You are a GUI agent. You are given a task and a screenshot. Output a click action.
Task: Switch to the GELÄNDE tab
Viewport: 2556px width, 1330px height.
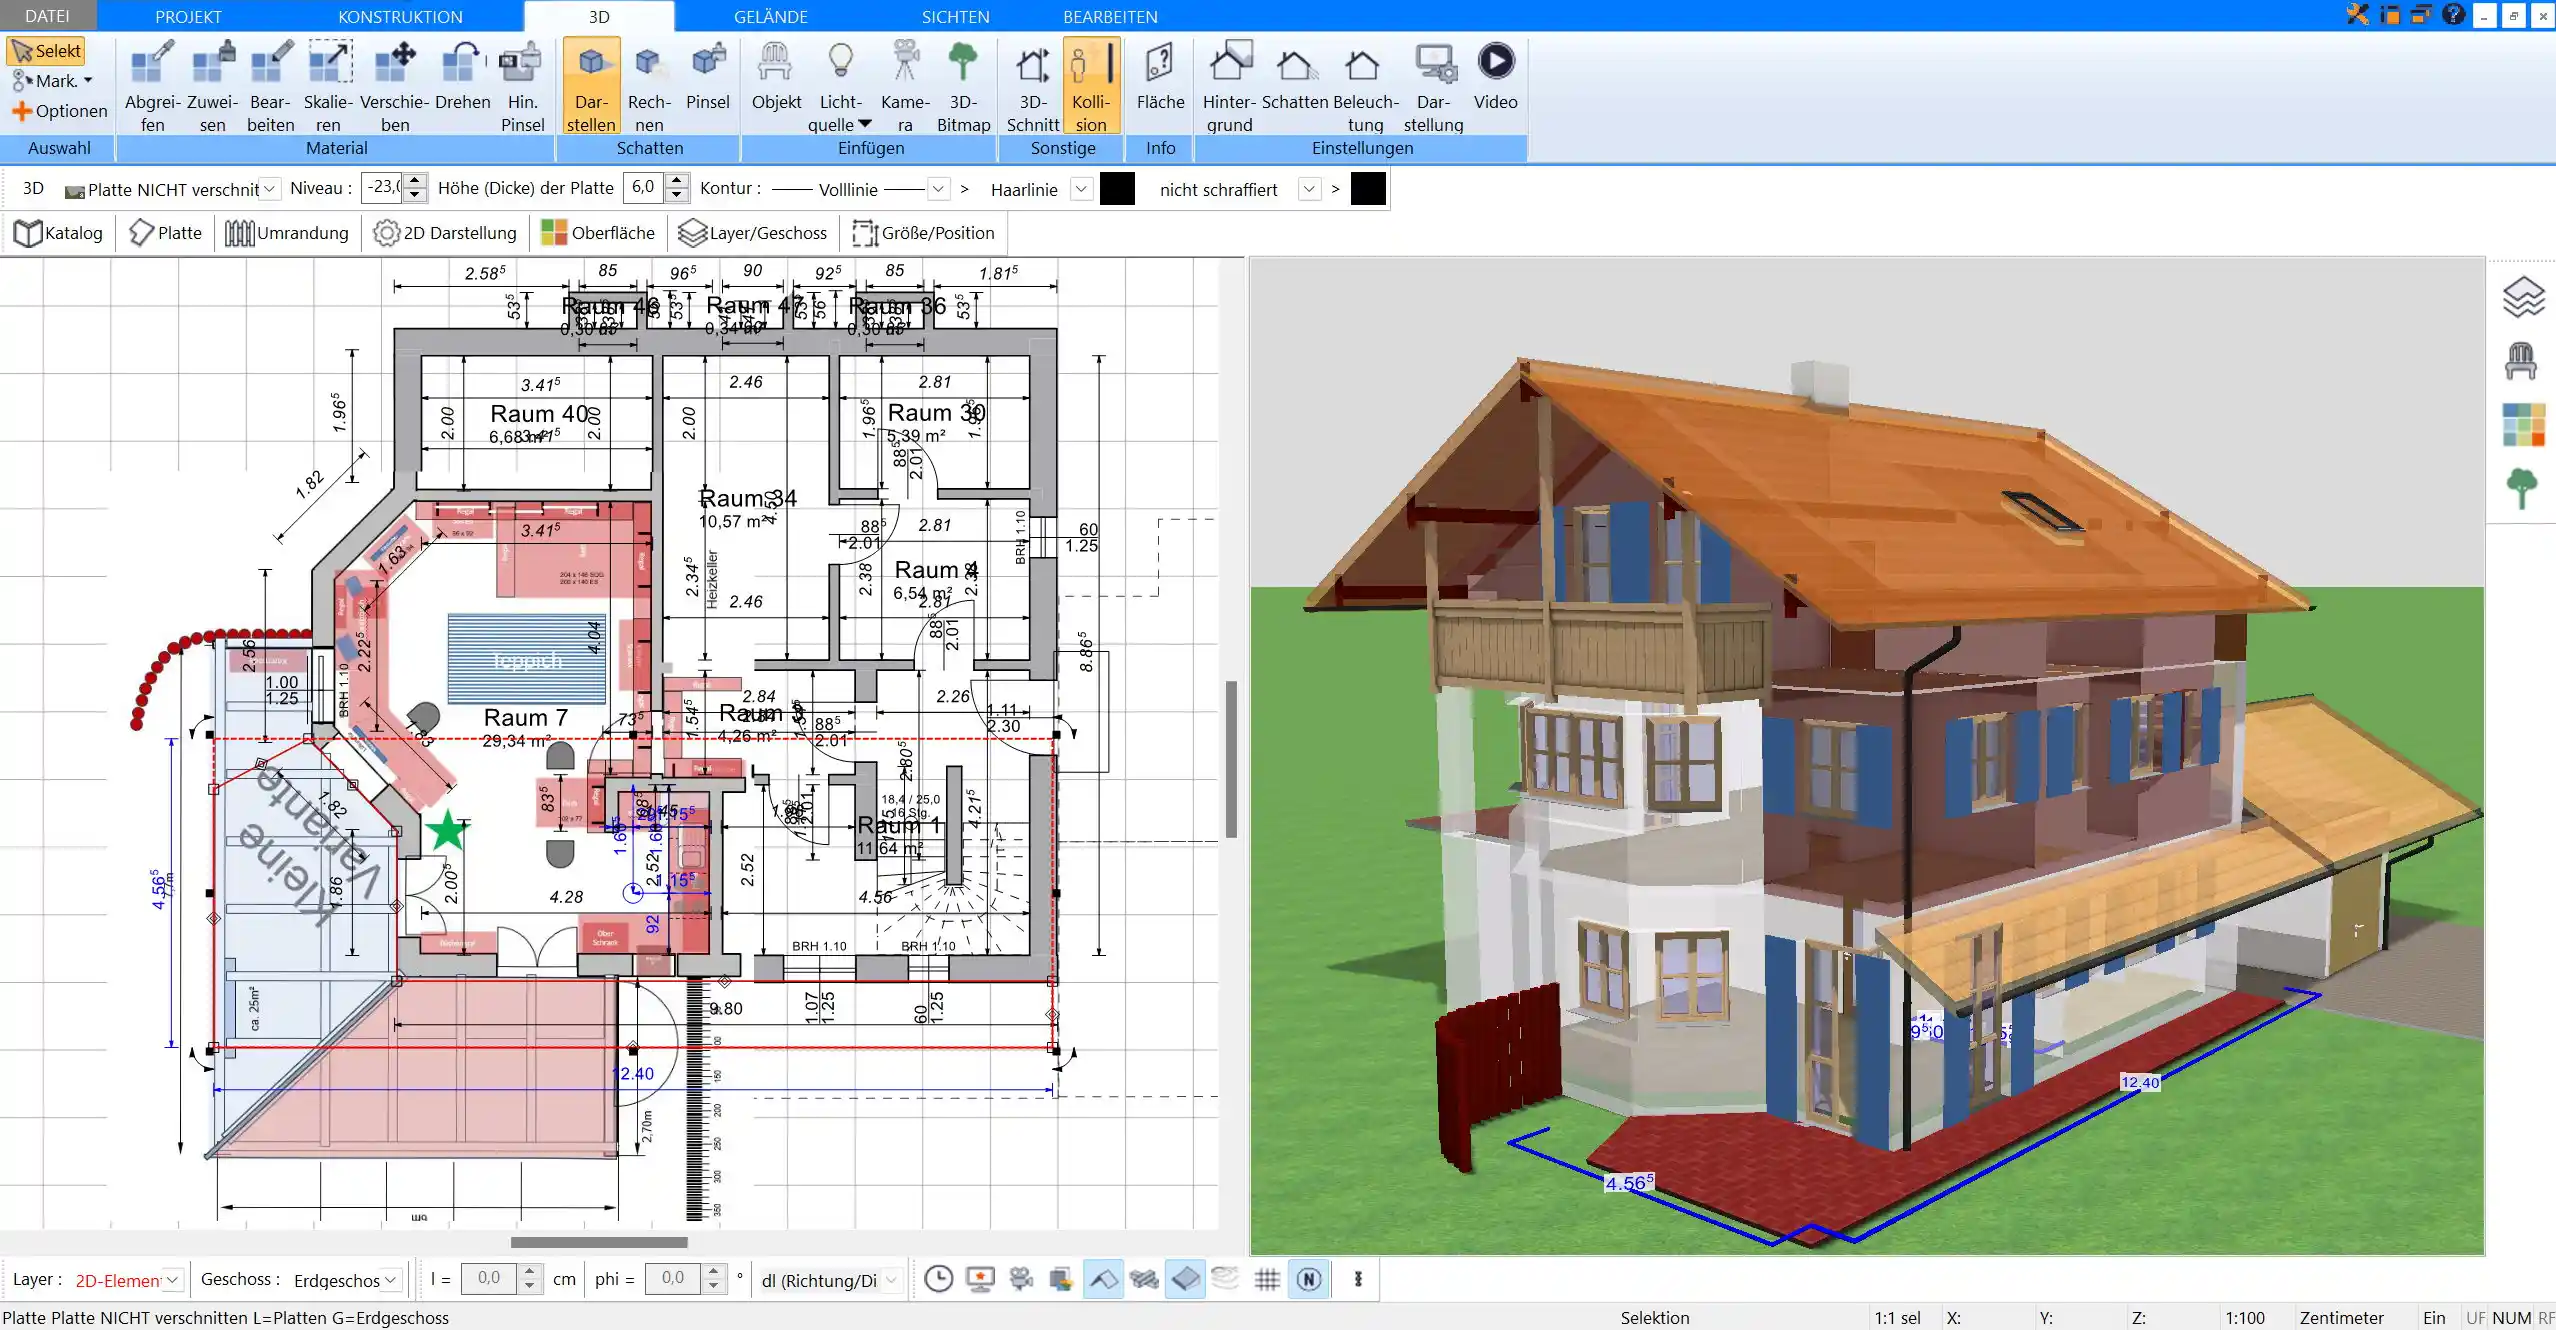(x=770, y=16)
